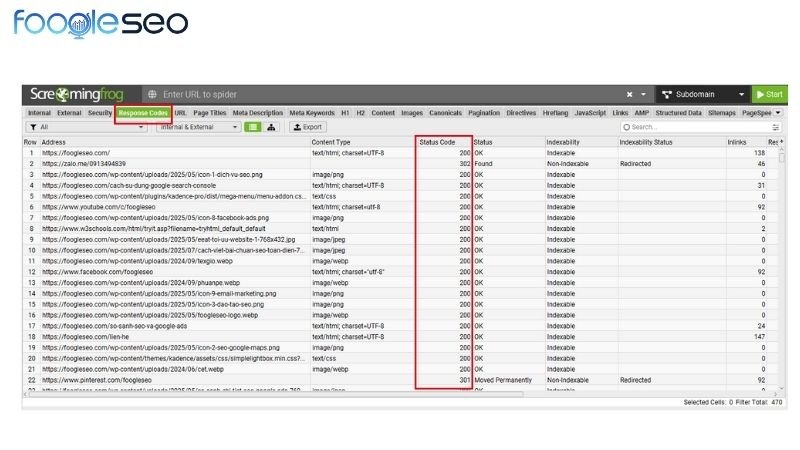Viewport: 800px width, 450px height.
Task: Open the URL bar history dropdown arrow
Action: tap(643, 94)
